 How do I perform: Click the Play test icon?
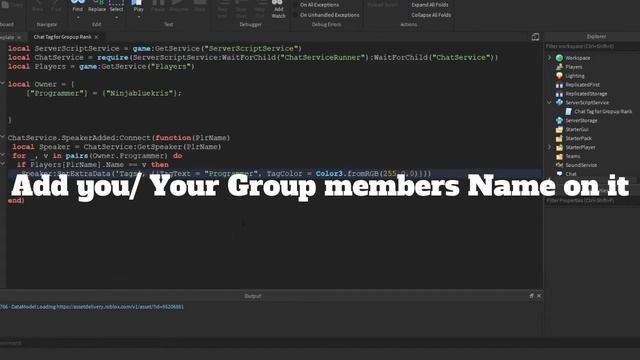coord(137,2)
